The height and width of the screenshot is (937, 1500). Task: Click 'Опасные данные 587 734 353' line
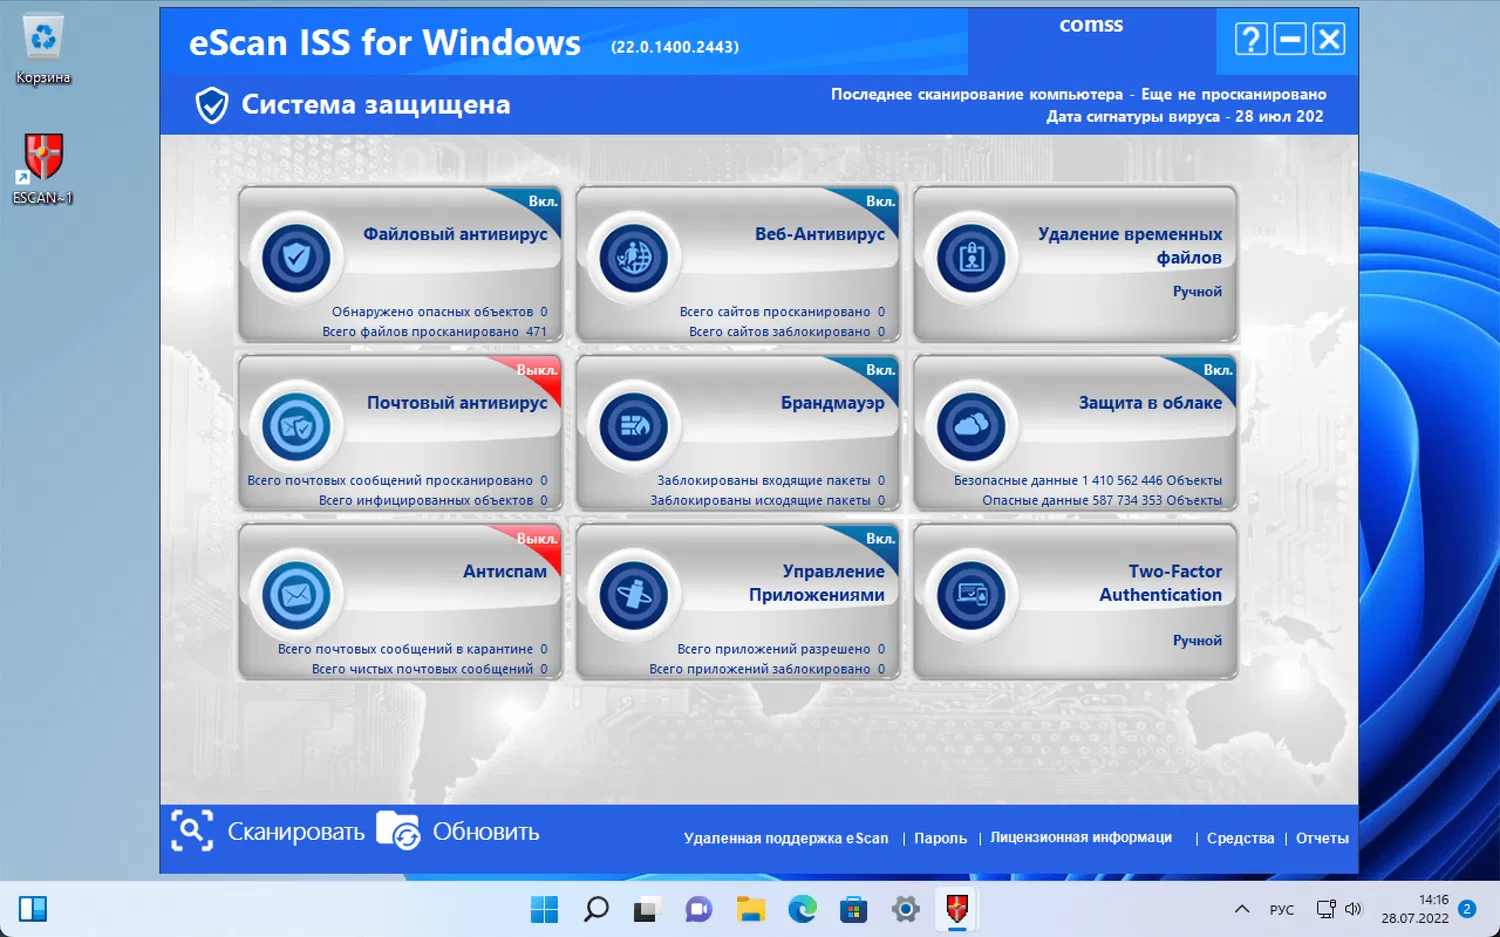pyautogui.click(x=1102, y=501)
